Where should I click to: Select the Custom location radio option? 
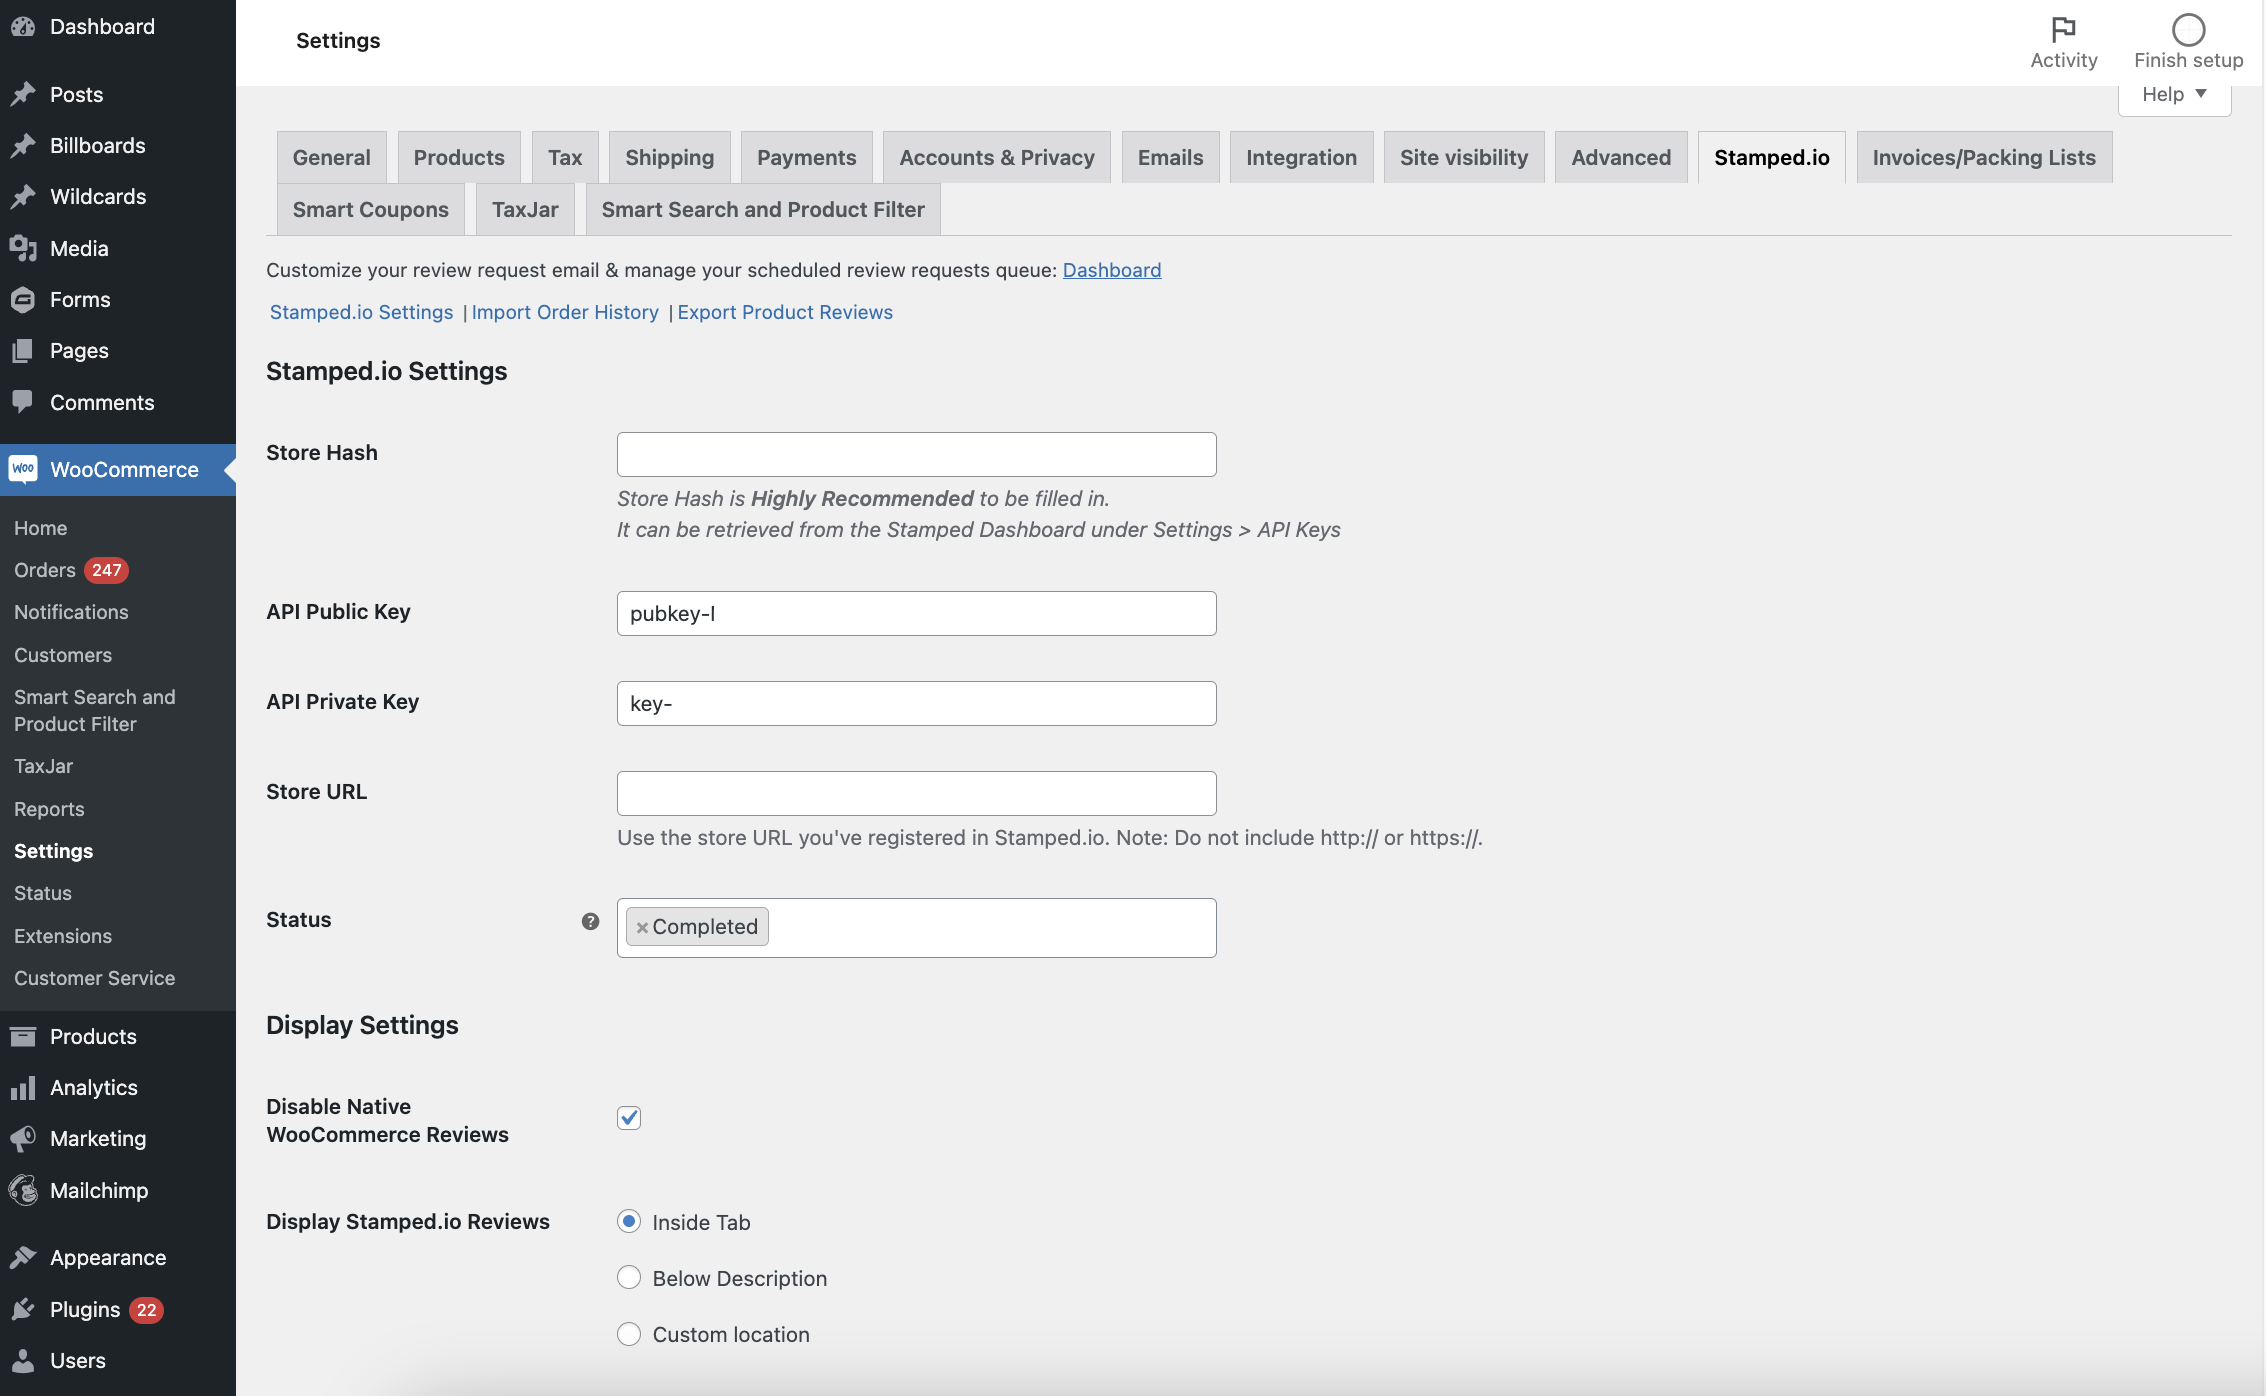[x=629, y=1334]
